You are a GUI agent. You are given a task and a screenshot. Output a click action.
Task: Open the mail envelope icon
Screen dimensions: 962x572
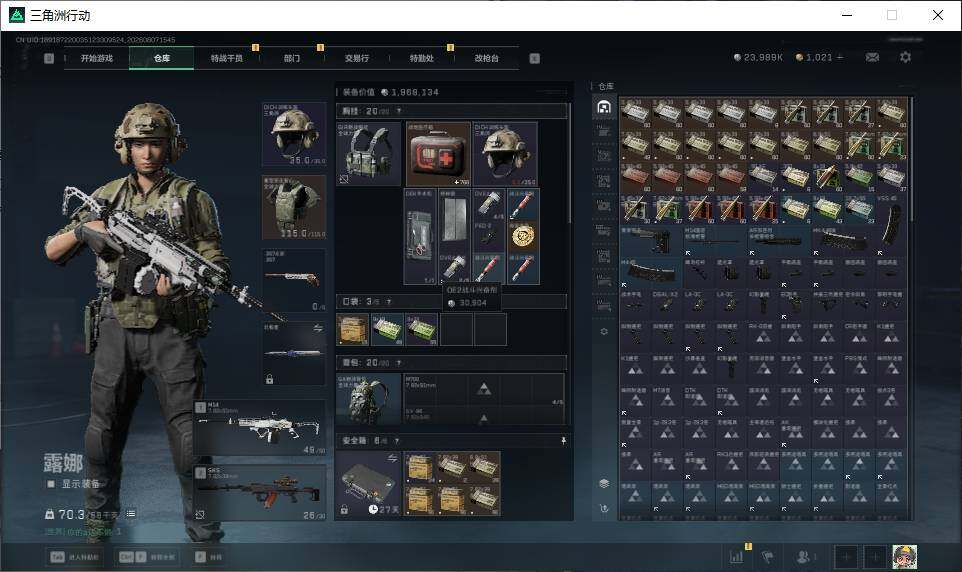872,57
